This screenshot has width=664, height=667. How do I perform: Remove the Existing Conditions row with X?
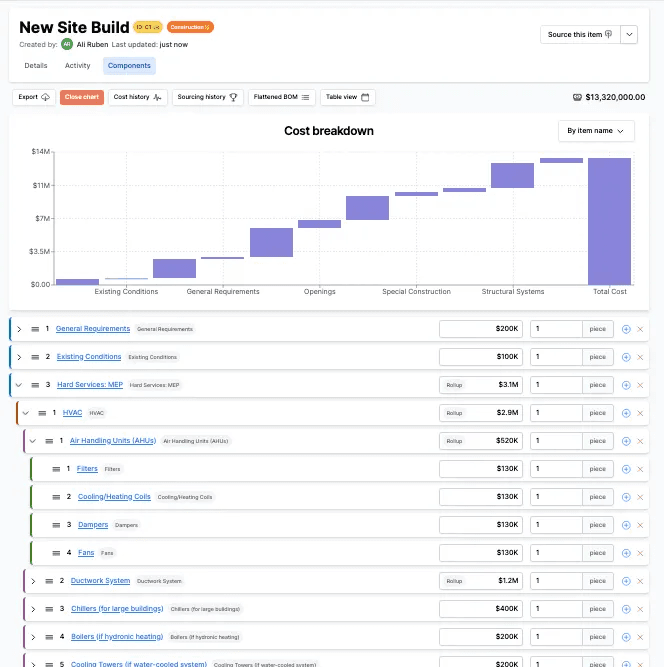[640, 357]
